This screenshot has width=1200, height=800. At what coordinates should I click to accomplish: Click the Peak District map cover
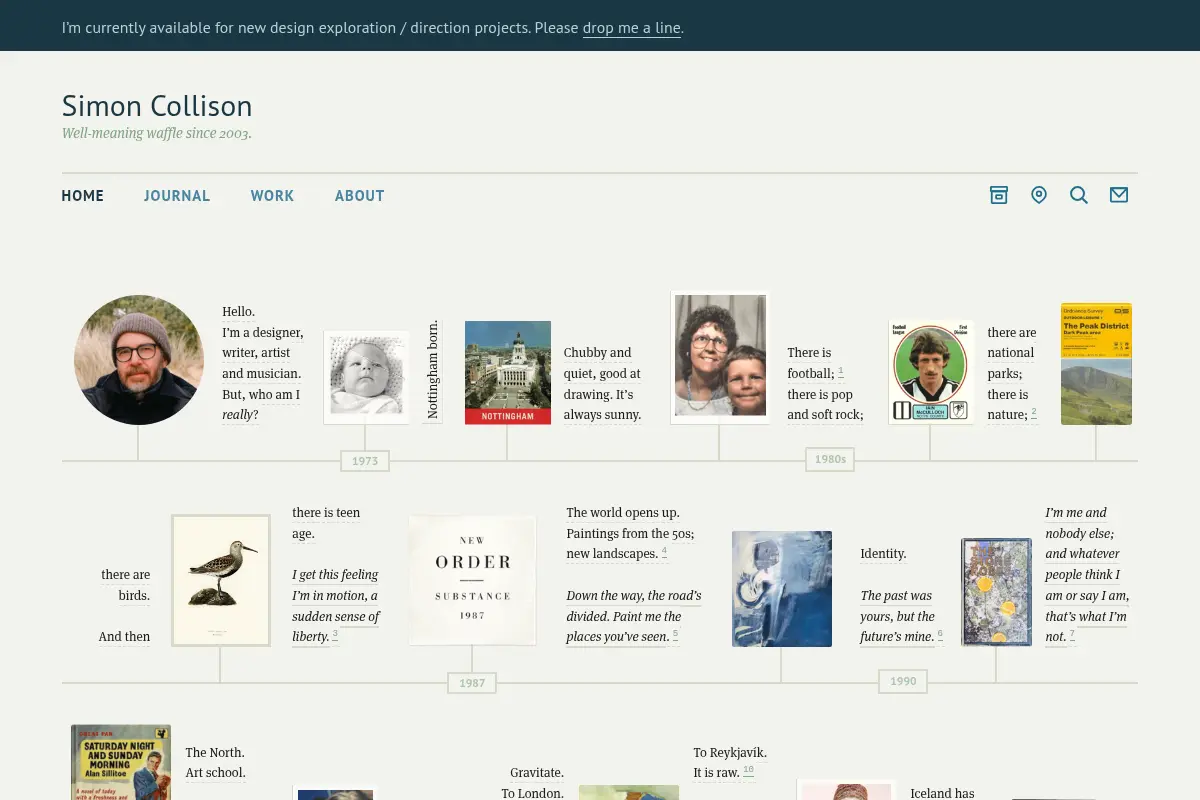(x=1096, y=364)
